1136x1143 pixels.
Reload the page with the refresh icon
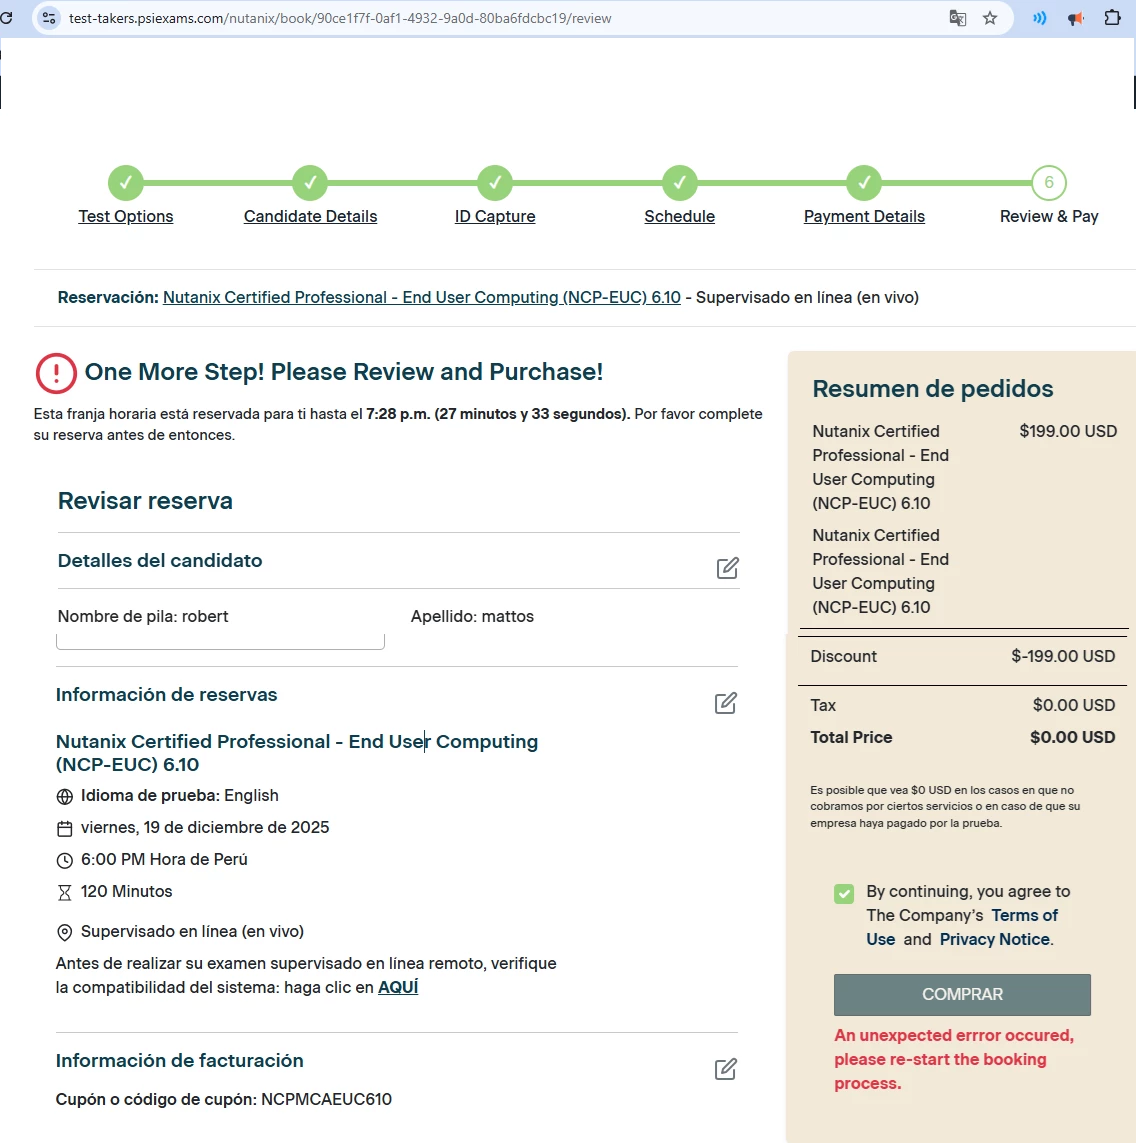(x=6, y=17)
